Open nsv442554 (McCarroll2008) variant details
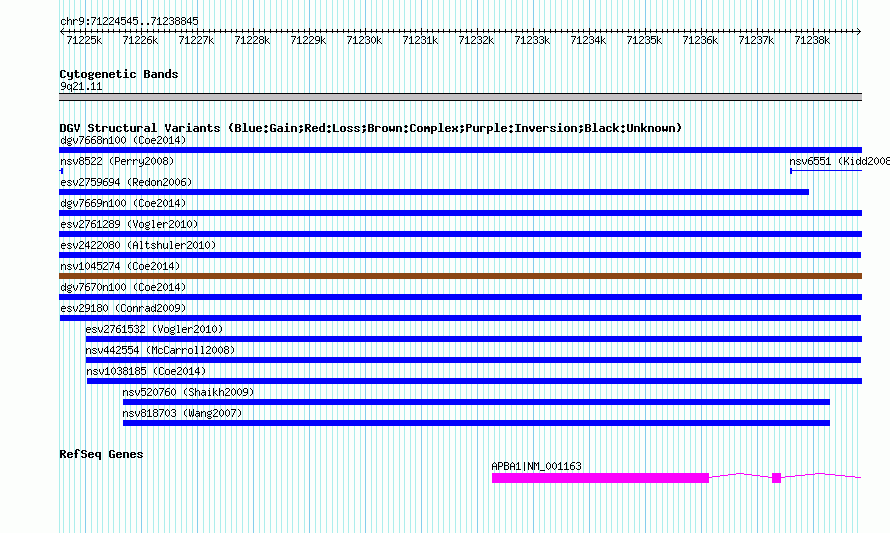This screenshot has height=533, width=890. click(473, 360)
